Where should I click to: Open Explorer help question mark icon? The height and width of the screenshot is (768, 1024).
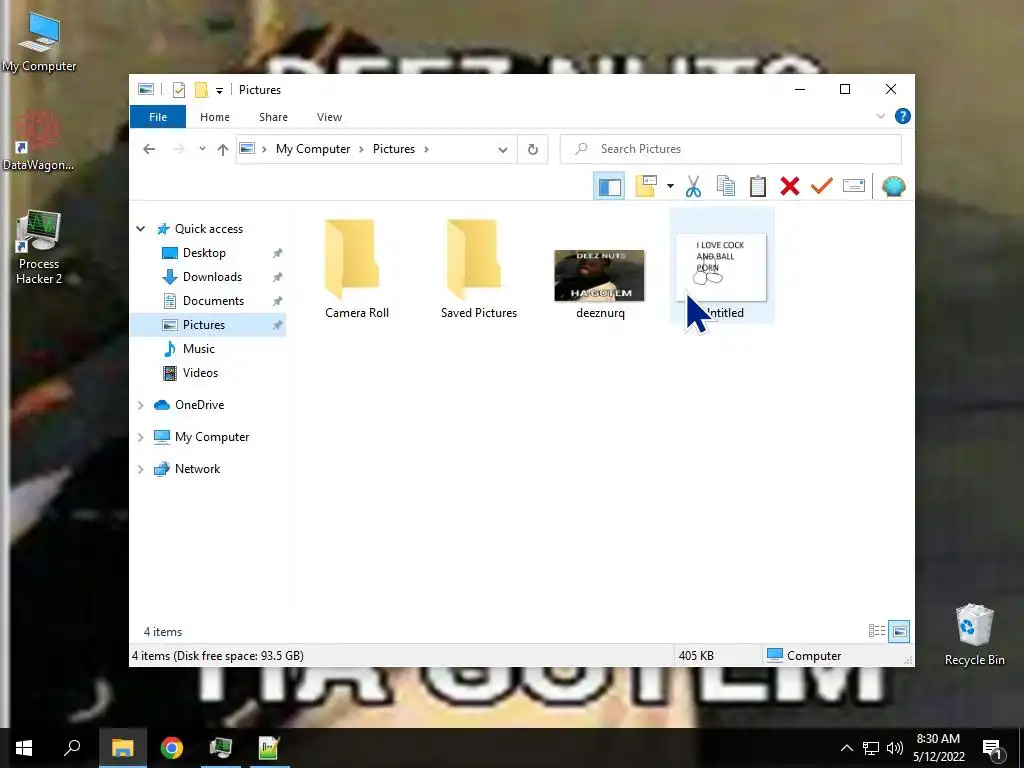903,116
